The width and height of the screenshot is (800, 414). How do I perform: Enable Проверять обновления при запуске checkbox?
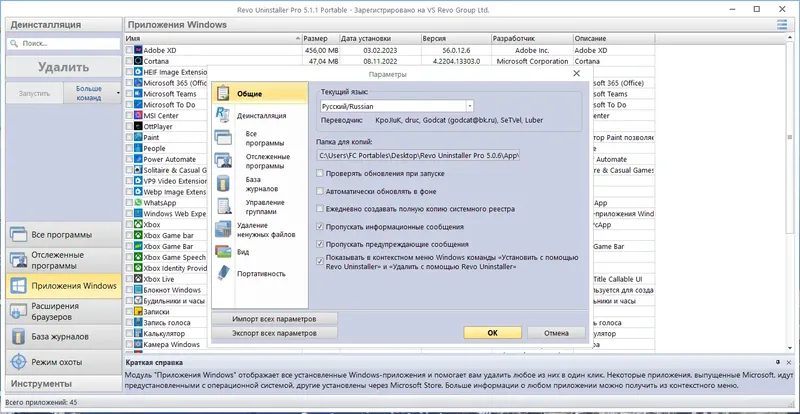click(x=320, y=174)
